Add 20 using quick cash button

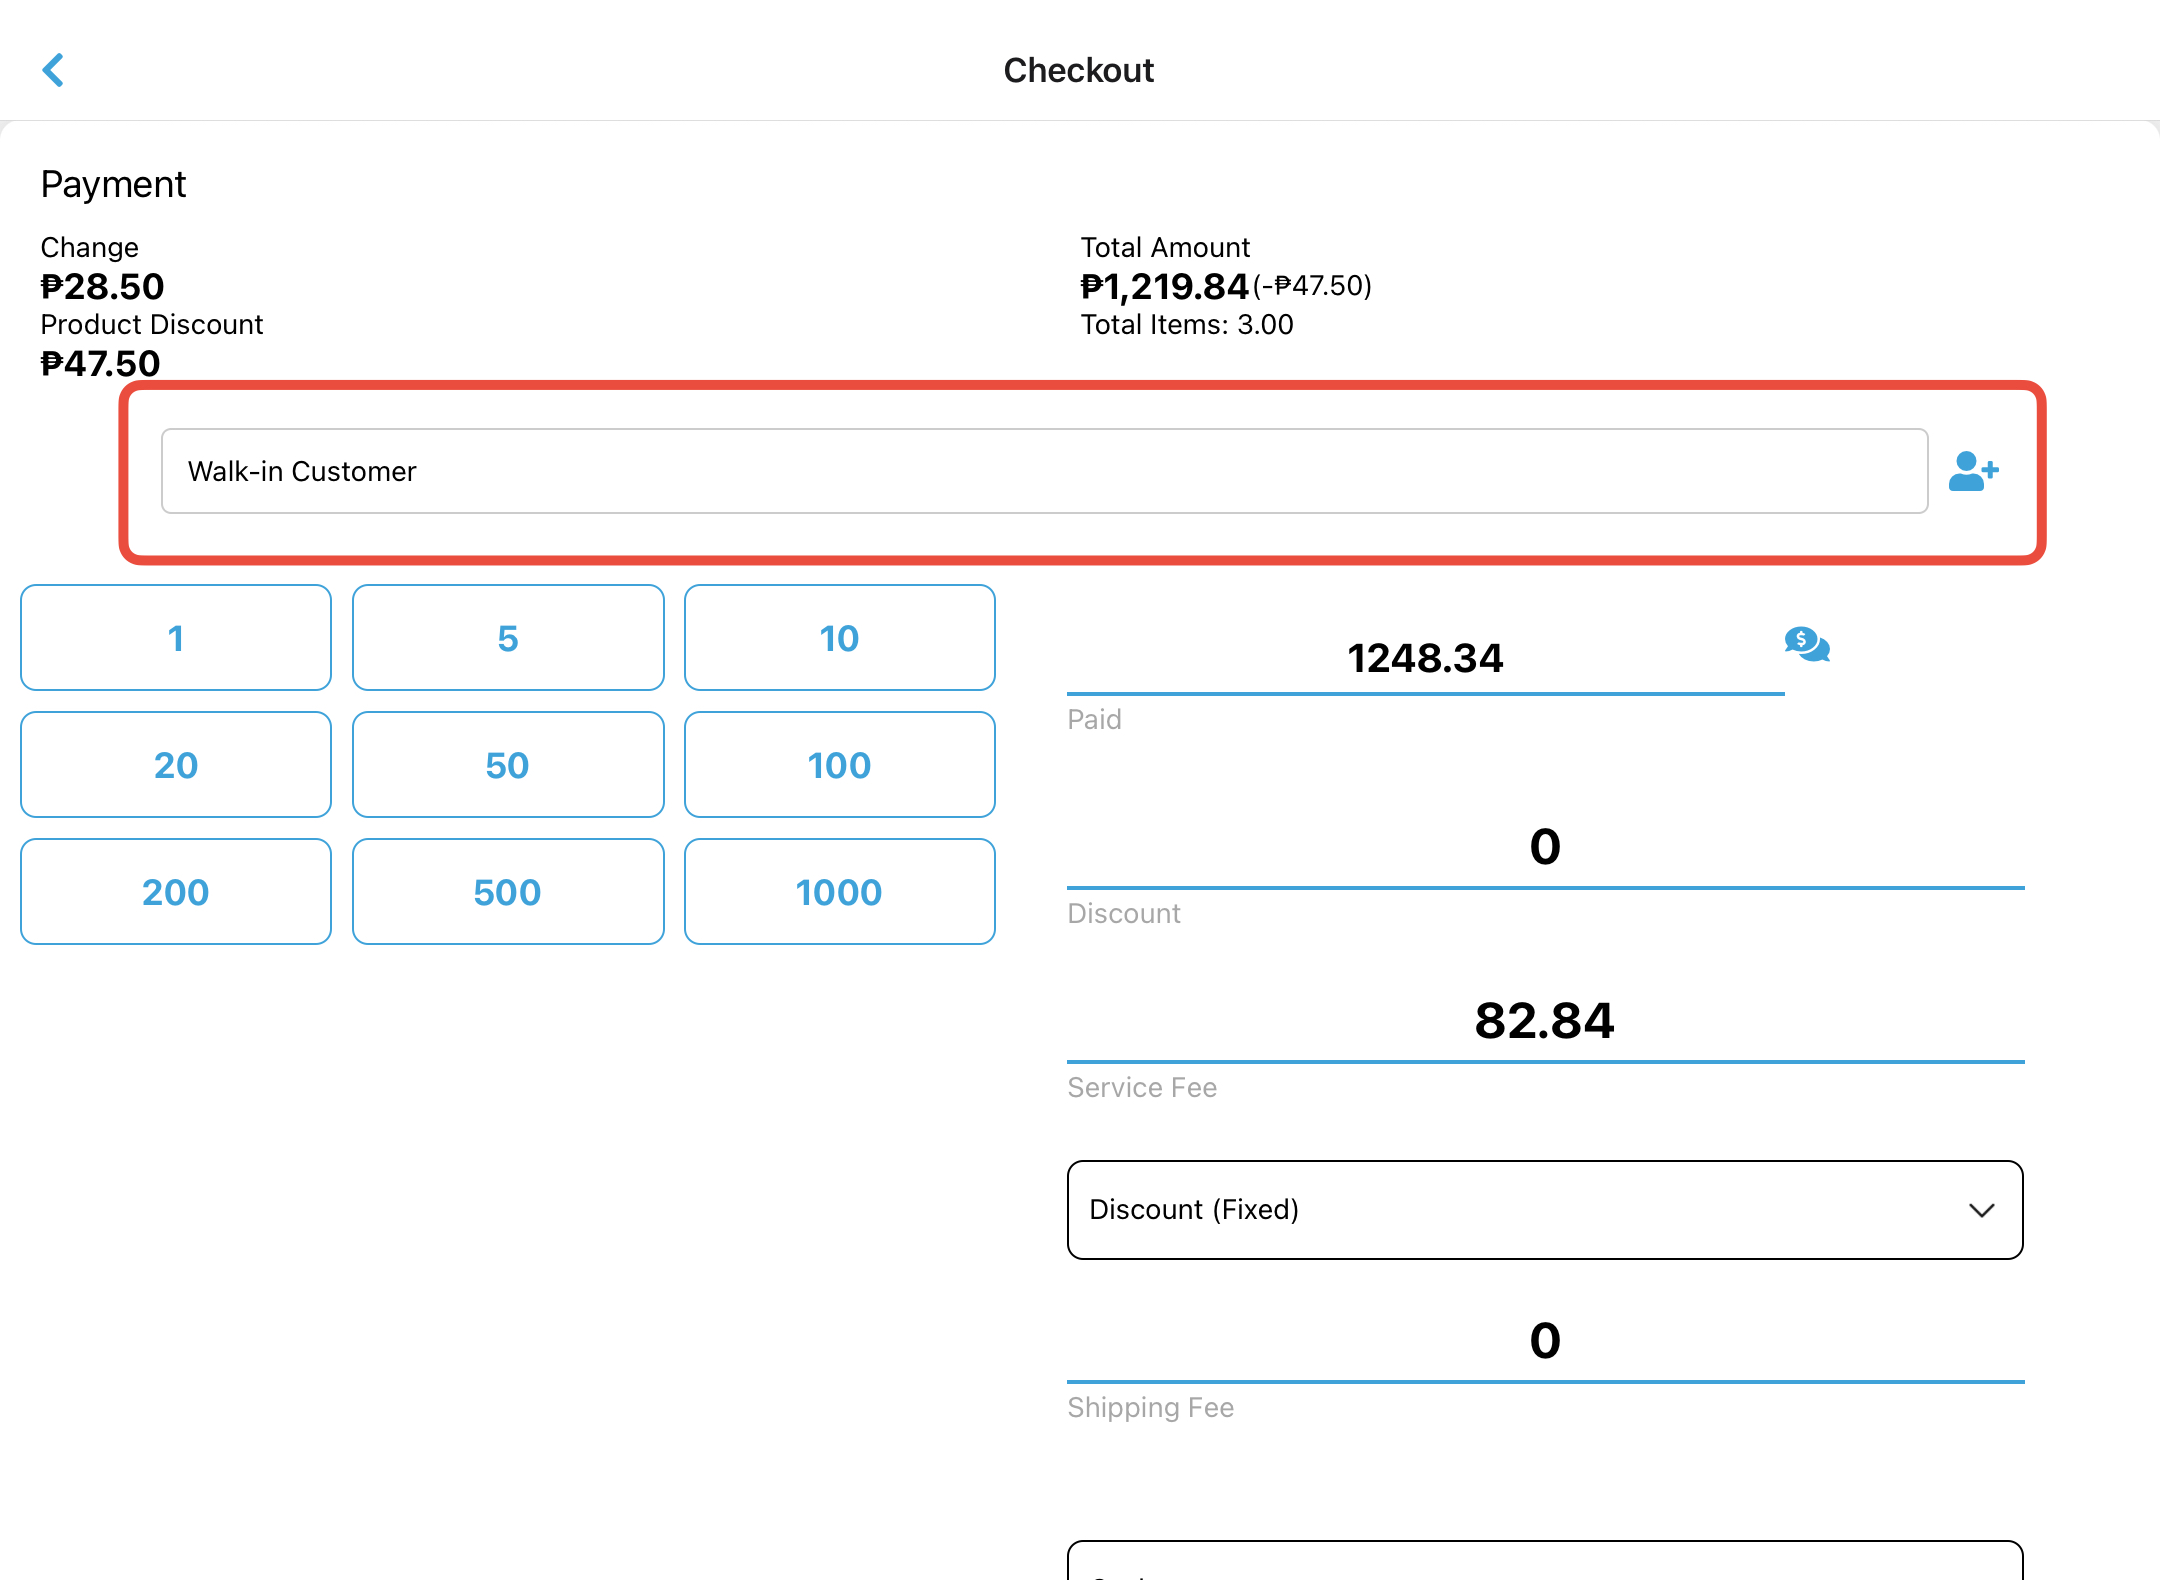coord(176,765)
